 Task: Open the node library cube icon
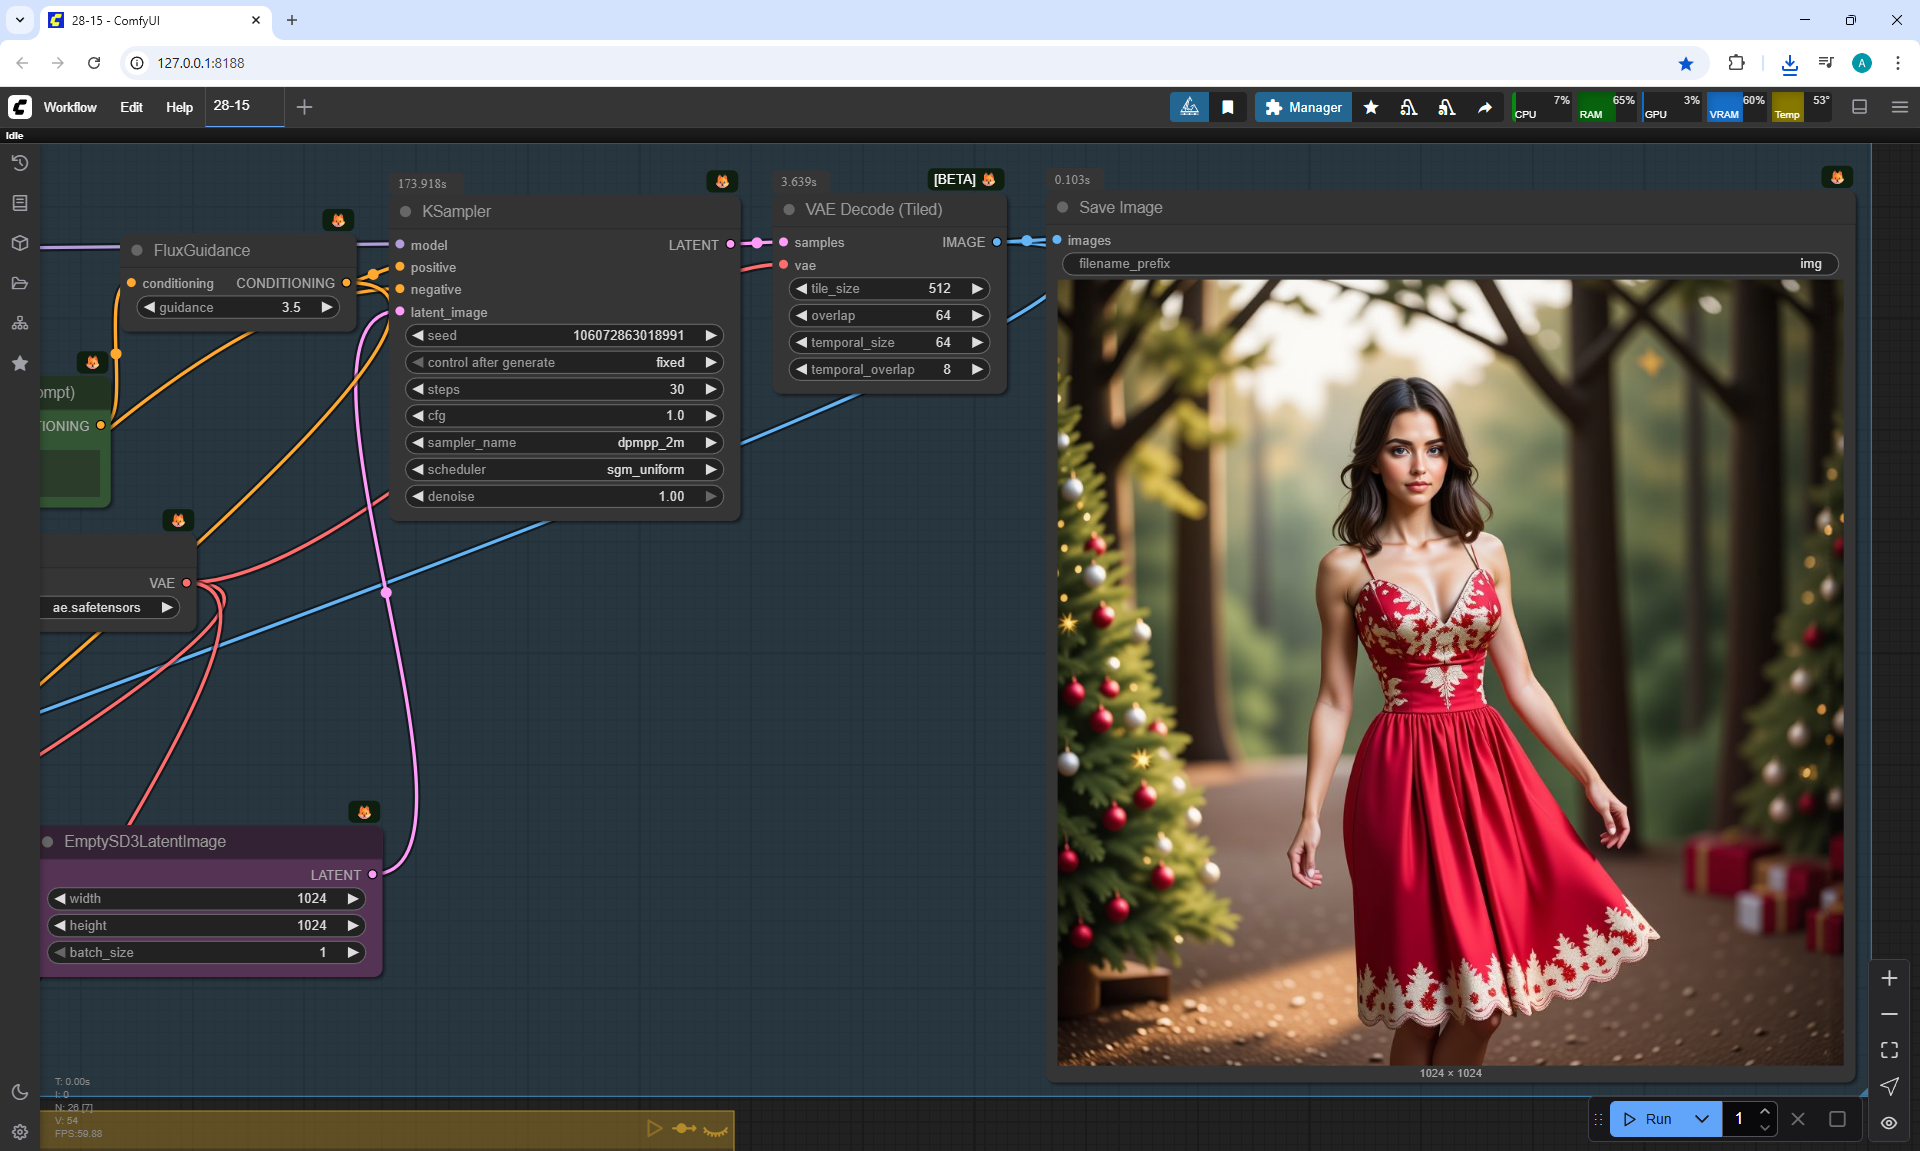19,243
